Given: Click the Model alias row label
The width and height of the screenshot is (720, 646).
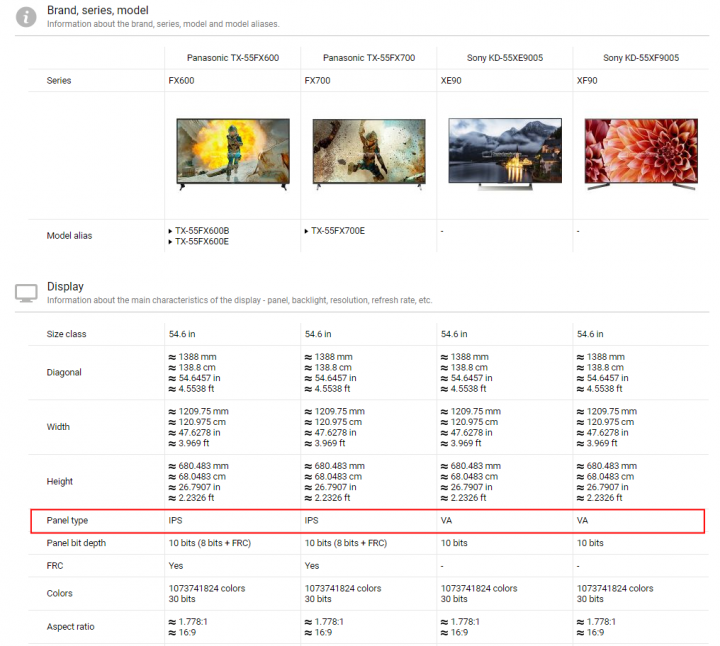Looking at the screenshot, I should pos(69,236).
